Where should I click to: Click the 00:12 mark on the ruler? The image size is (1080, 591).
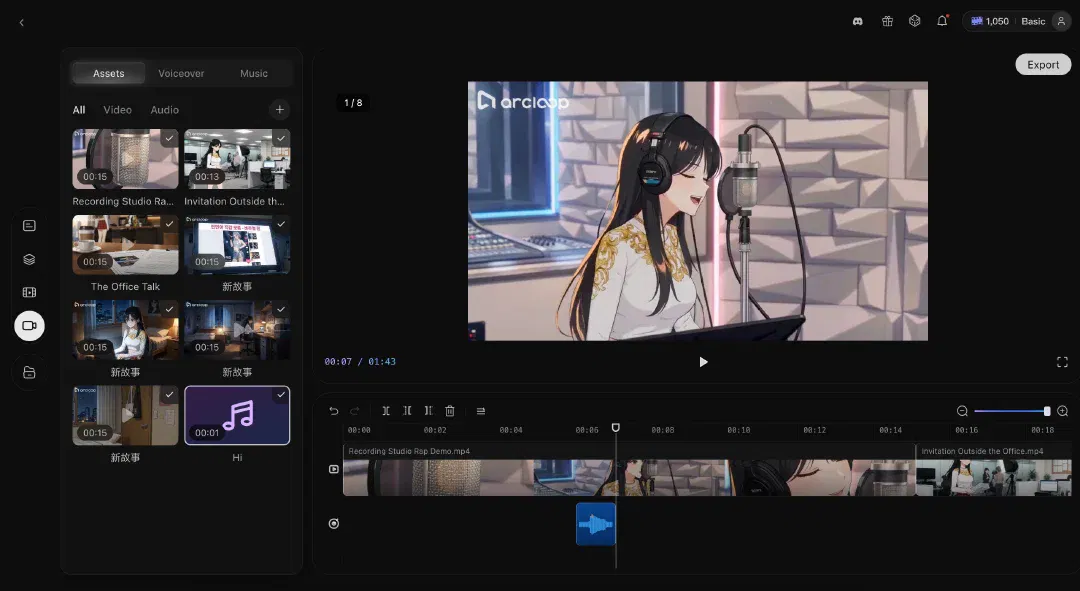[x=814, y=430]
